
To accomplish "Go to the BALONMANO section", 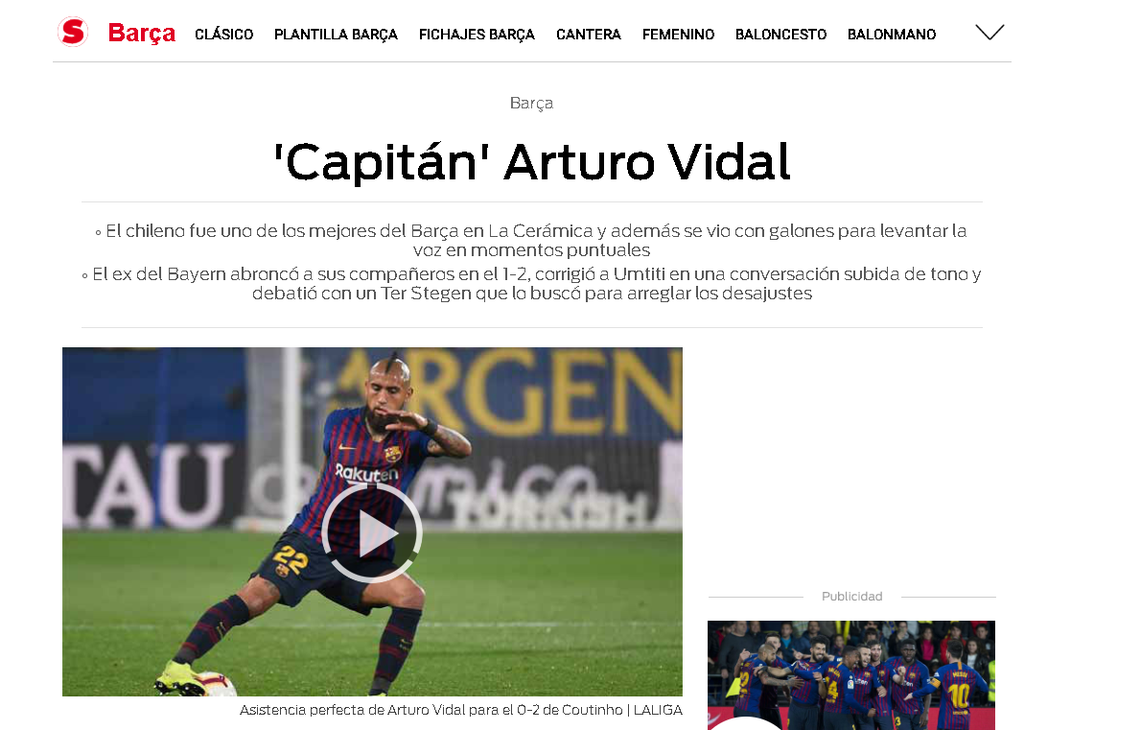I will [892, 34].
